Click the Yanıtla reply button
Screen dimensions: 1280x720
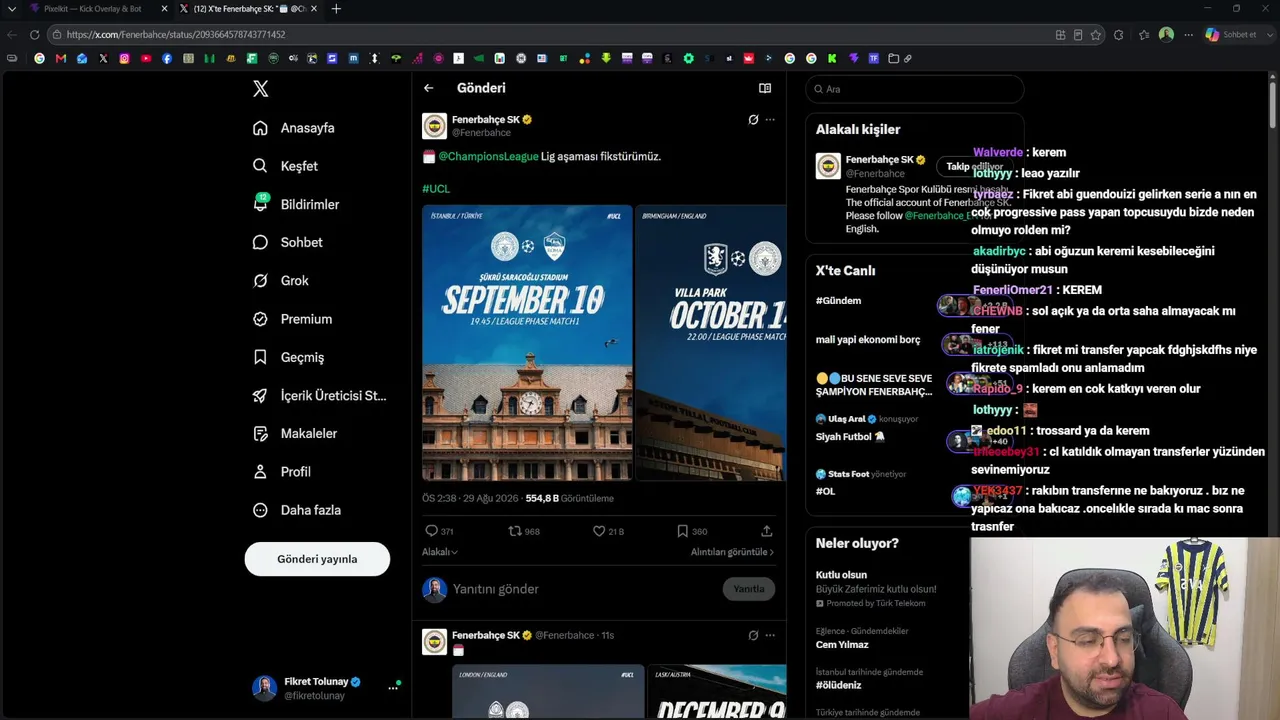coord(749,589)
